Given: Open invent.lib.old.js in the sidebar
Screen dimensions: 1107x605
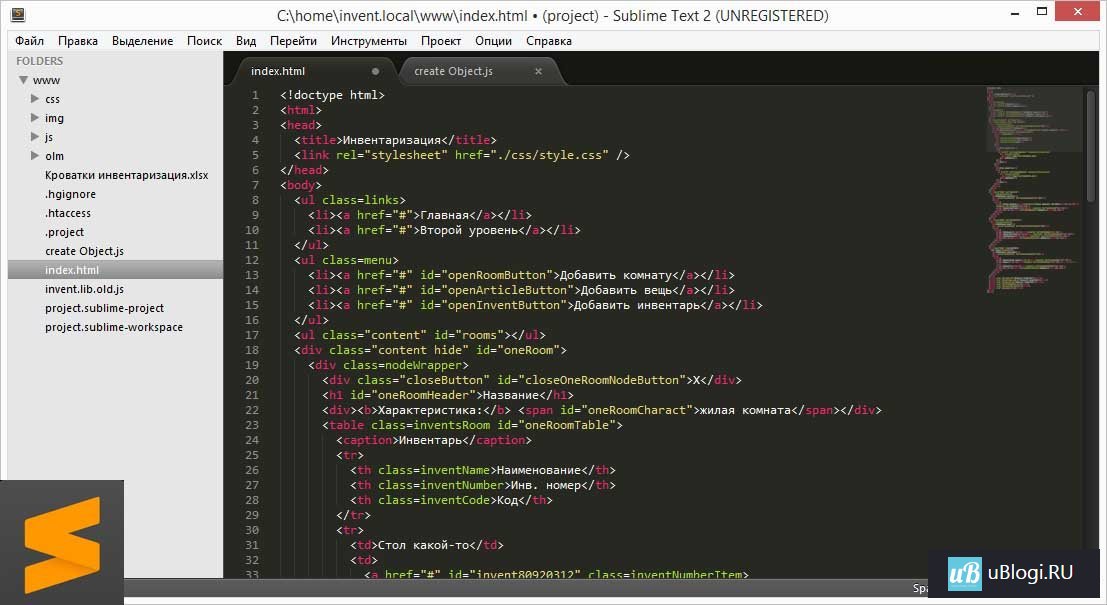Looking at the screenshot, I should click(x=84, y=289).
